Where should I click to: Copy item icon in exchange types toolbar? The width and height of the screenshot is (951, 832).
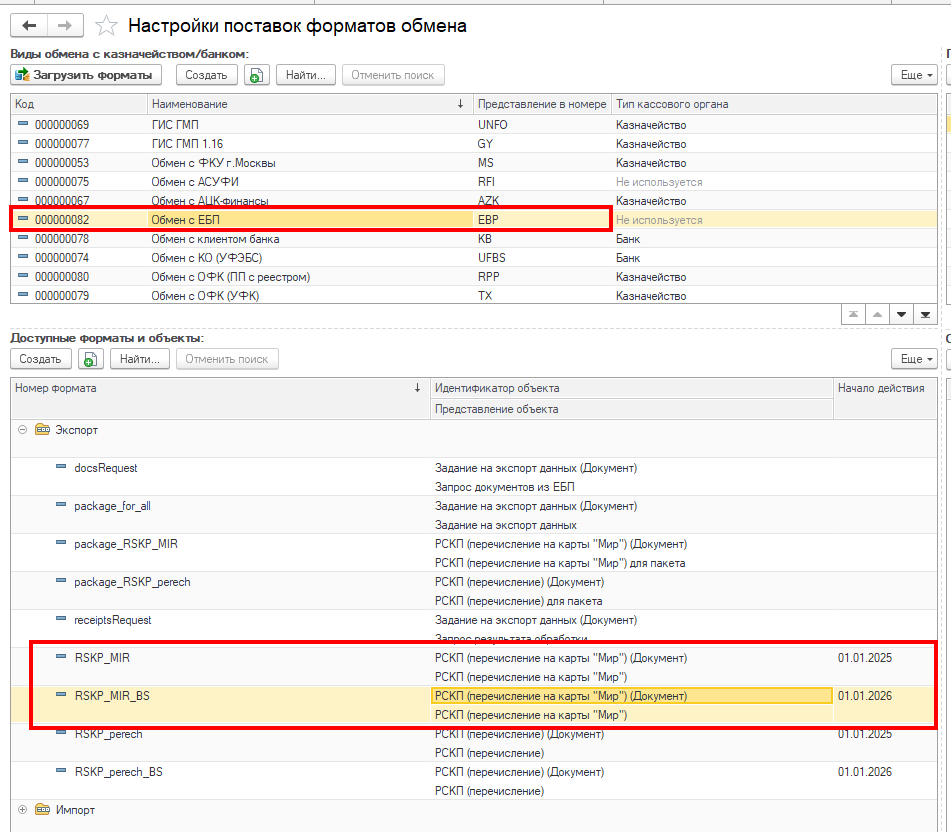click(257, 75)
